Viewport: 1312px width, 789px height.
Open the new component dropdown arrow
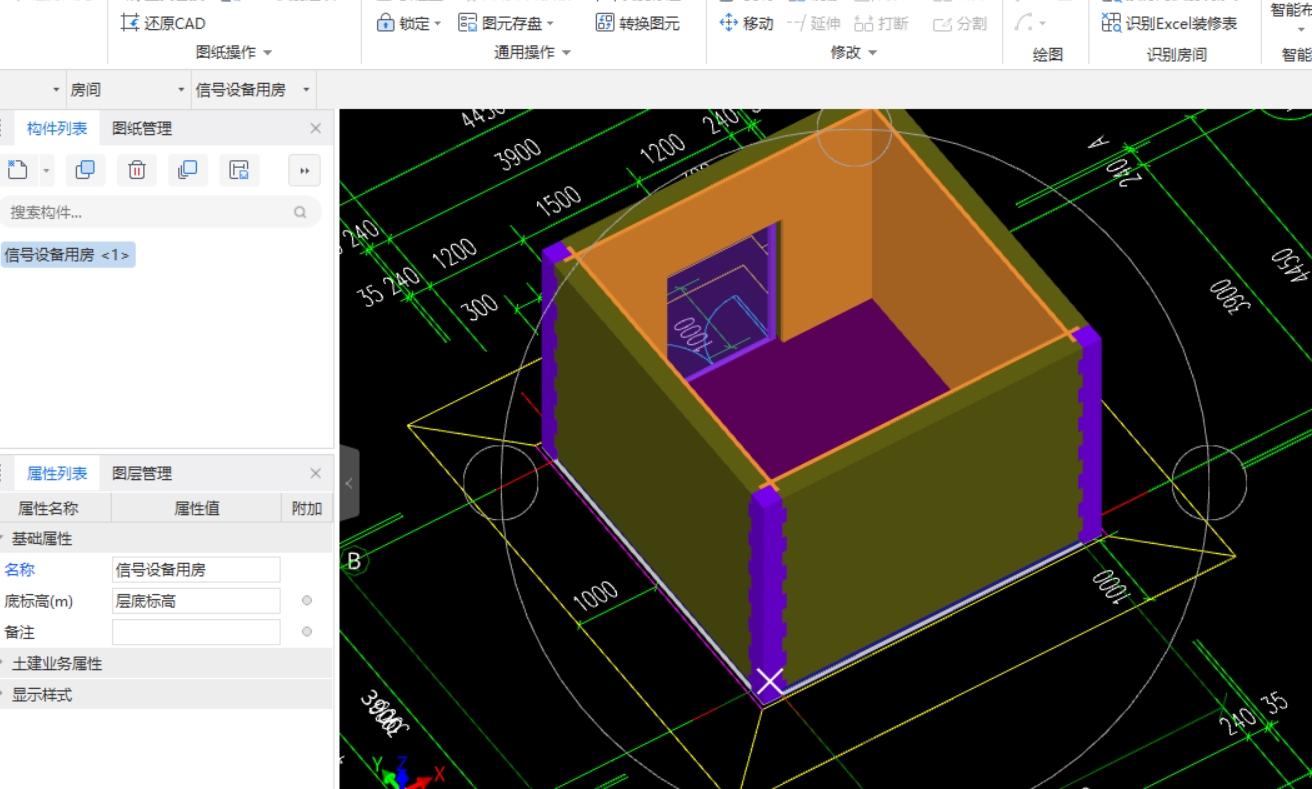click(46, 171)
